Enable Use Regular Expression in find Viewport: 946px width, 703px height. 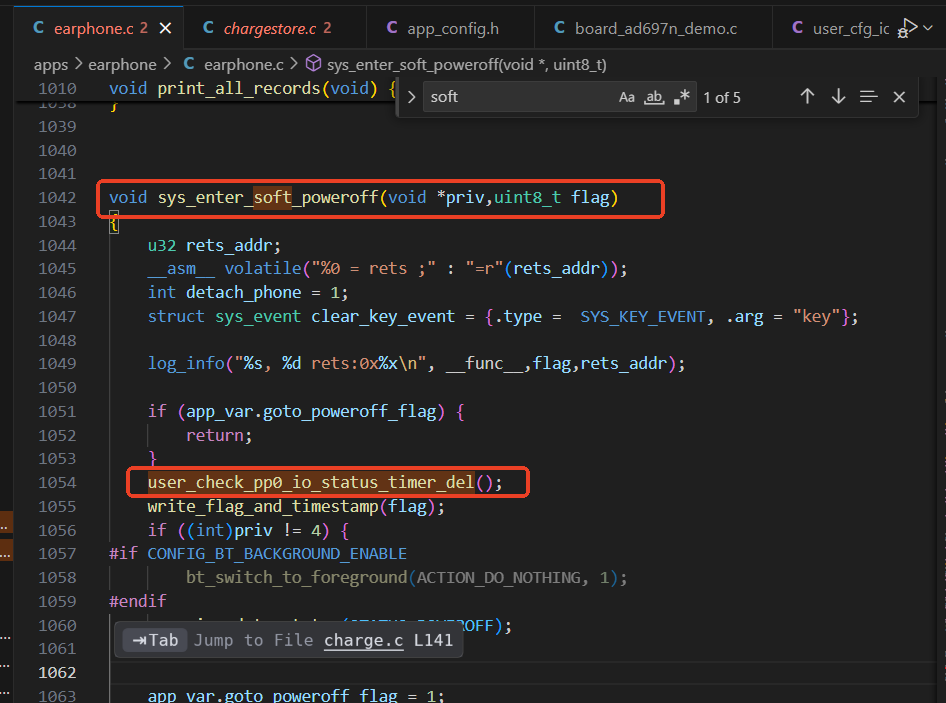[682, 97]
